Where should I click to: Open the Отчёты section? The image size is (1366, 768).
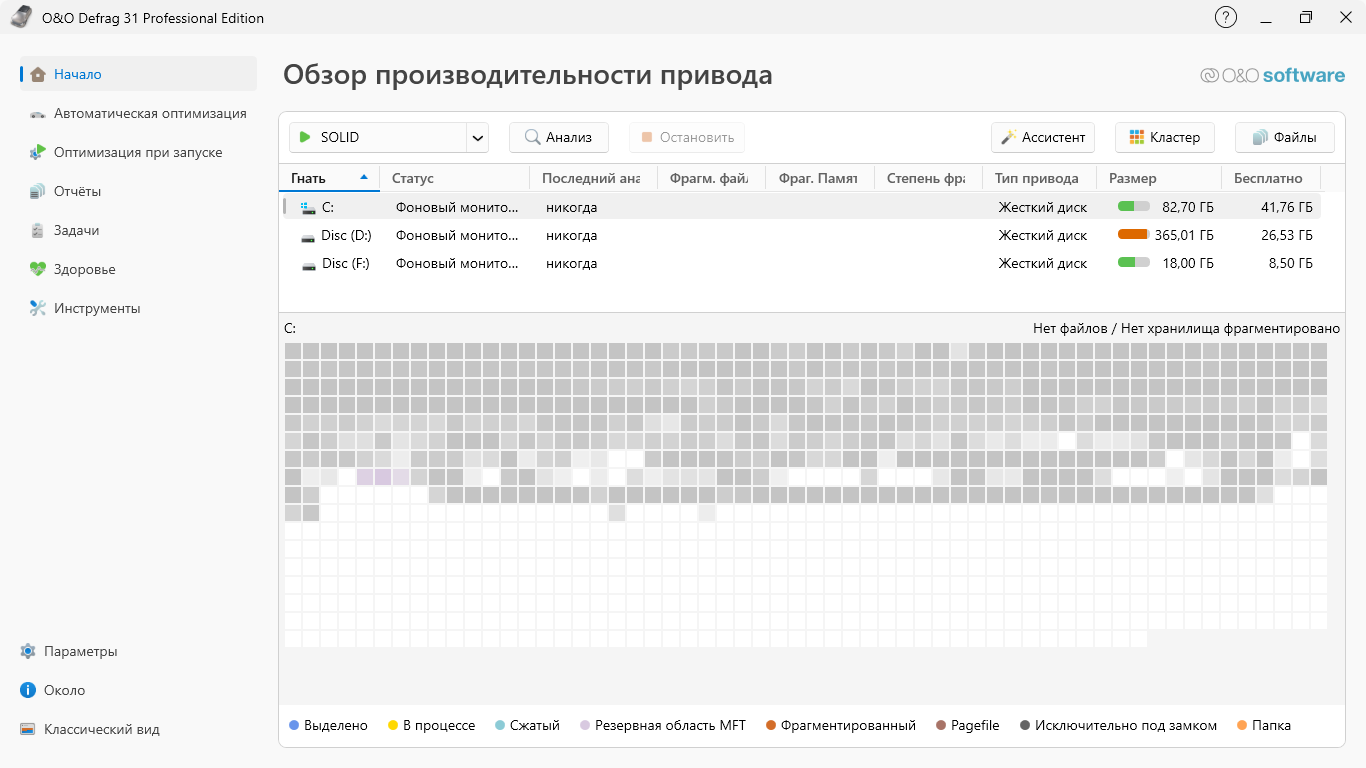(x=138, y=191)
